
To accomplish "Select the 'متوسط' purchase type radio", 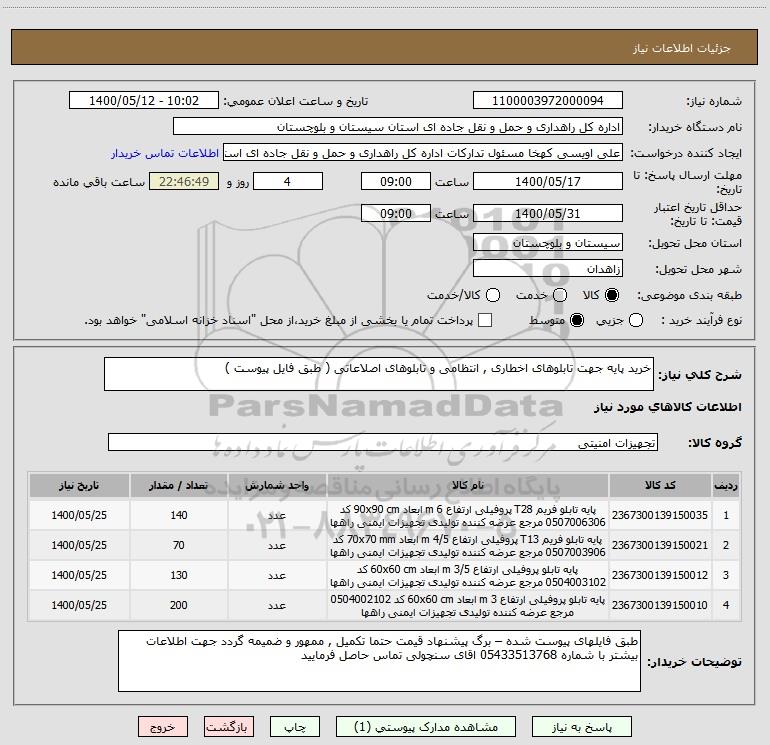I will click(577, 321).
